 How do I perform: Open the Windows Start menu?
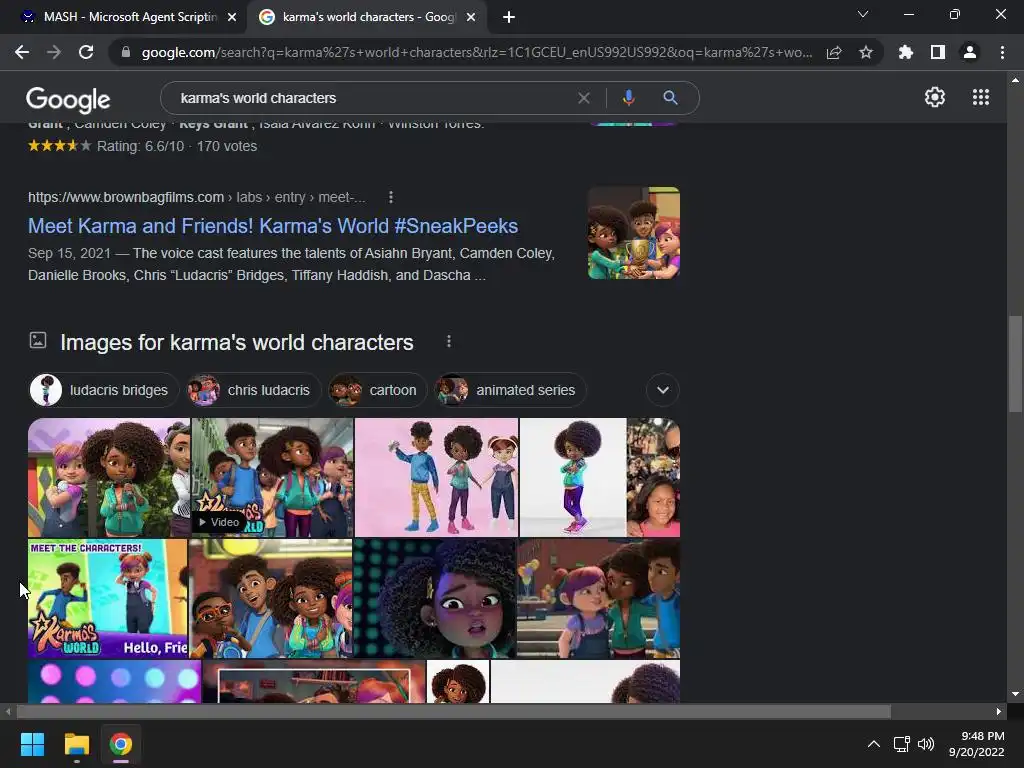coord(32,744)
